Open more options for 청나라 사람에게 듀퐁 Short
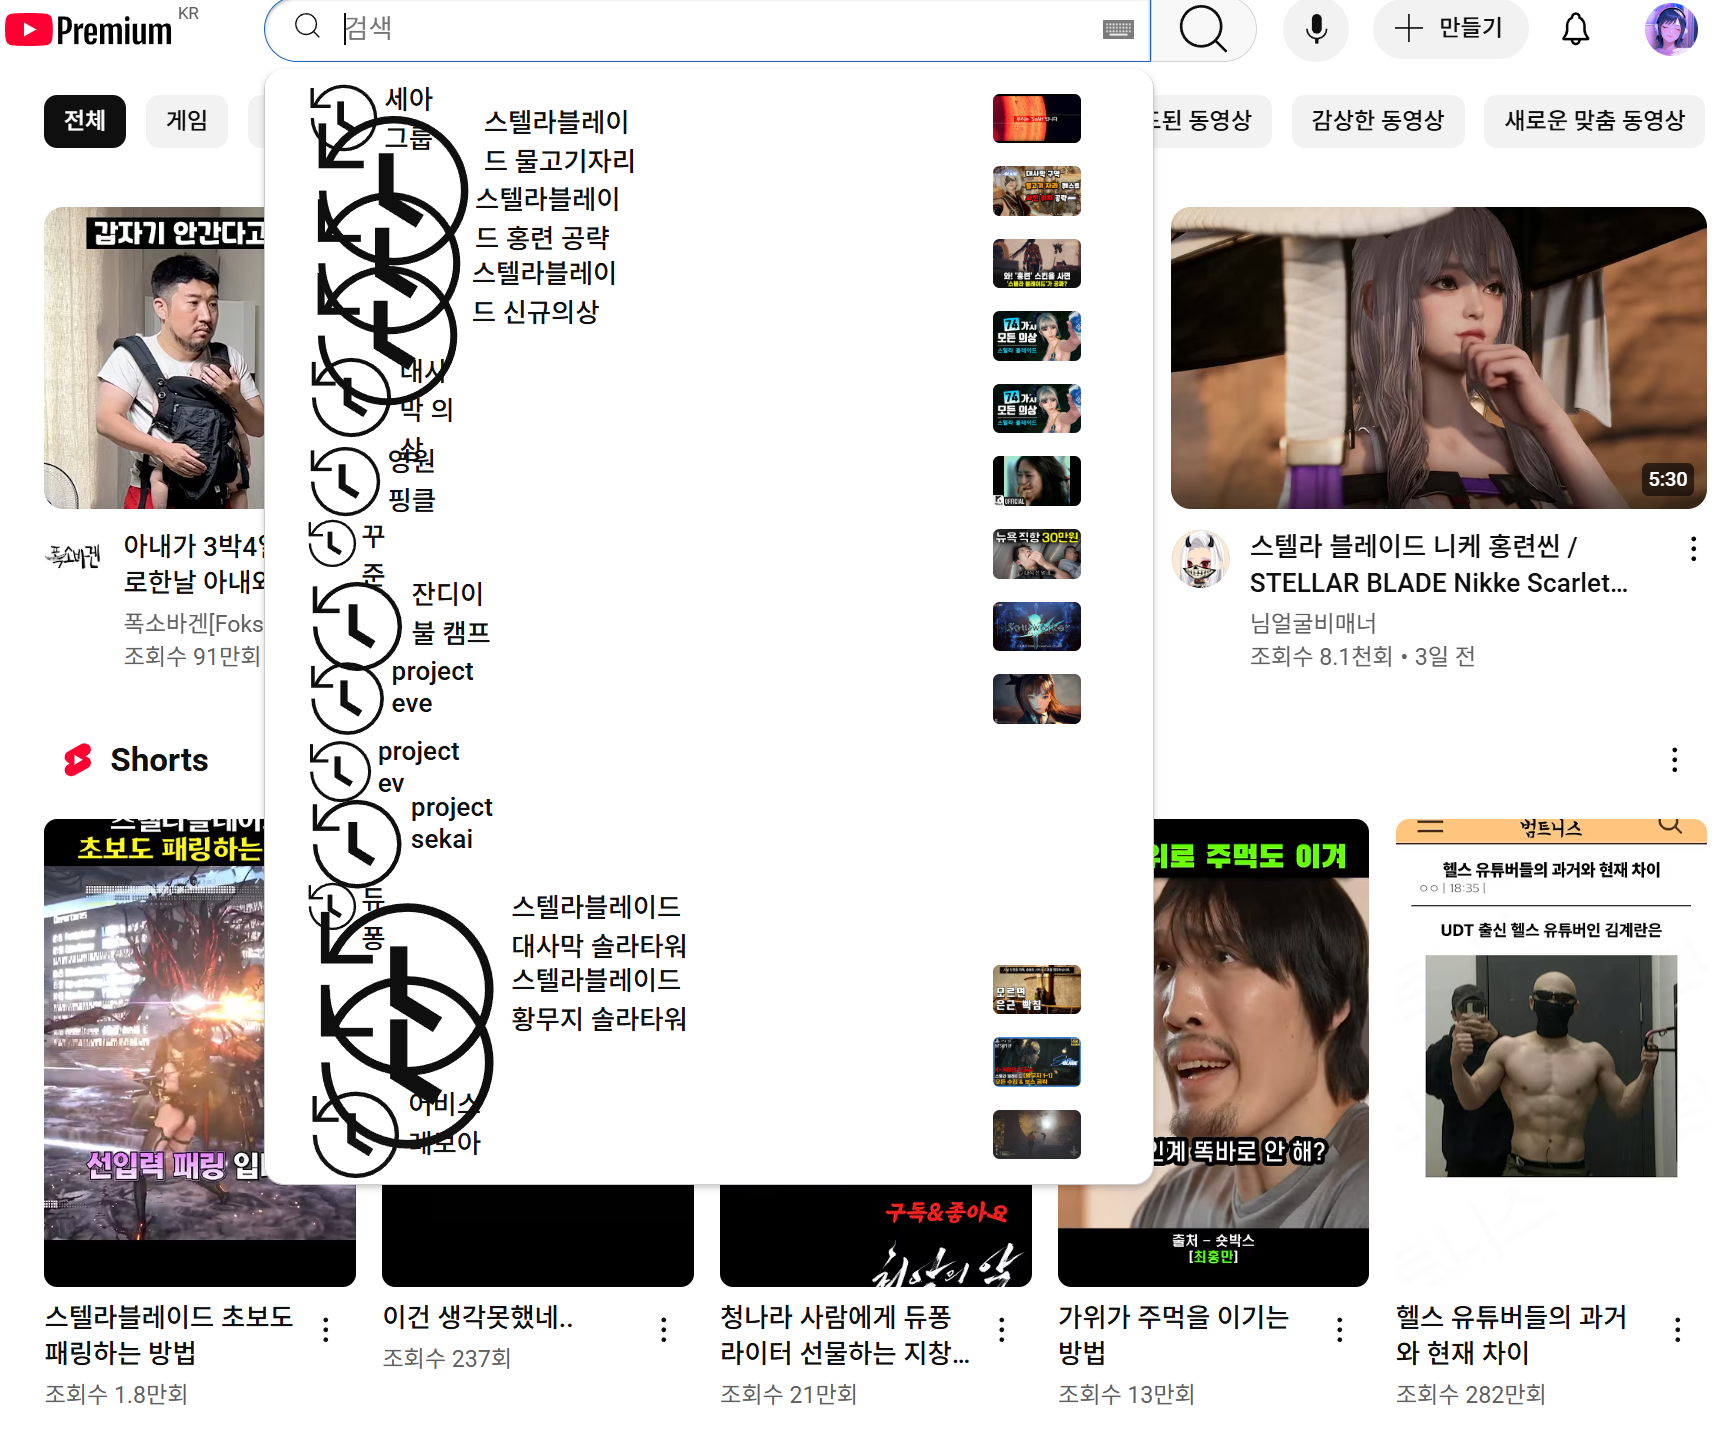The width and height of the screenshot is (1722, 1446). [x=1001, y=1329]
